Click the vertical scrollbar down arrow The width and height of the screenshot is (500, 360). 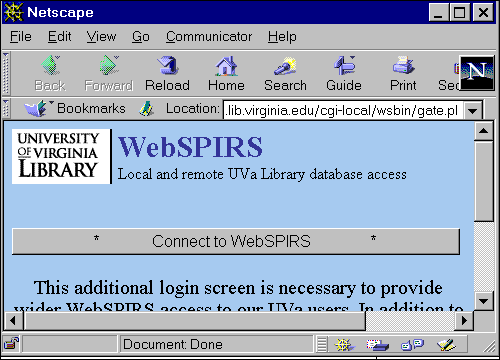[x=484, y=302]
